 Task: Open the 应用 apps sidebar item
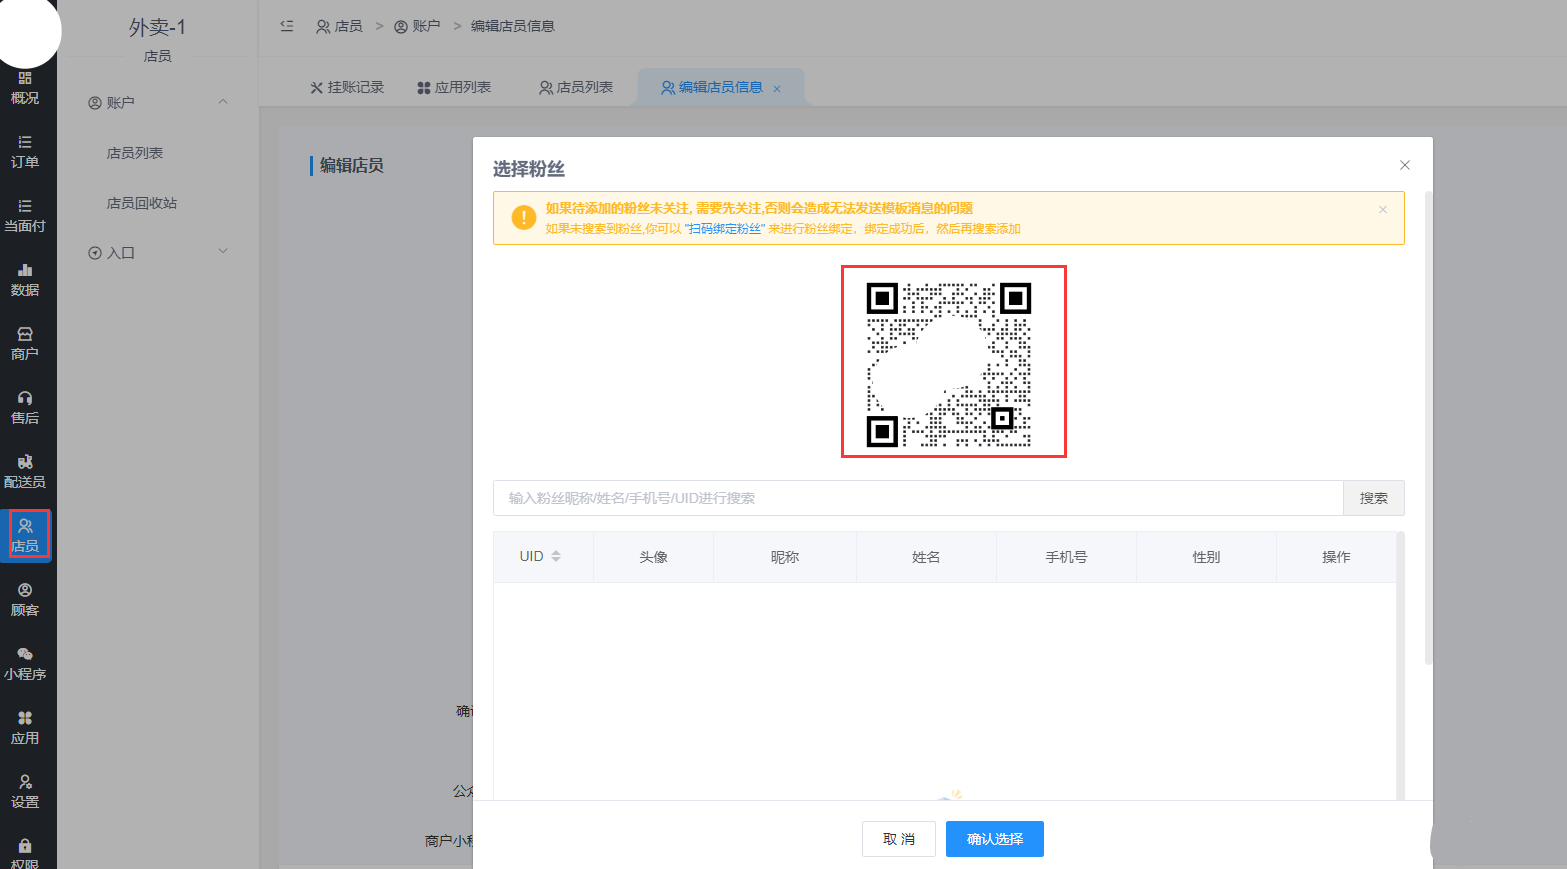pyautogui.click(x=25, y=728)
